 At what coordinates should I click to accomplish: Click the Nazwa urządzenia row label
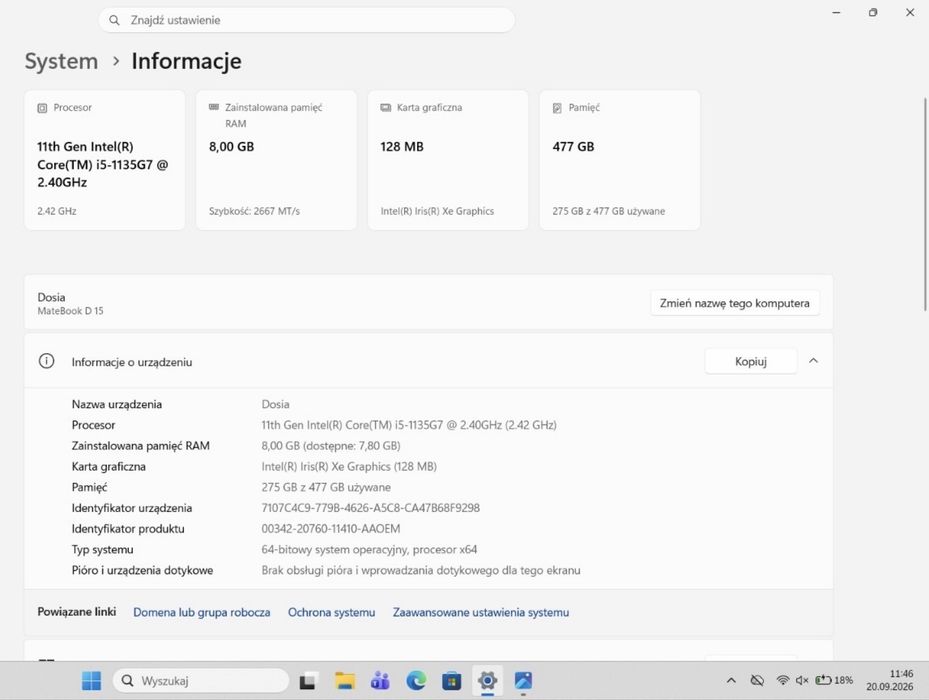pyautogui.click(x=117, y=404)
